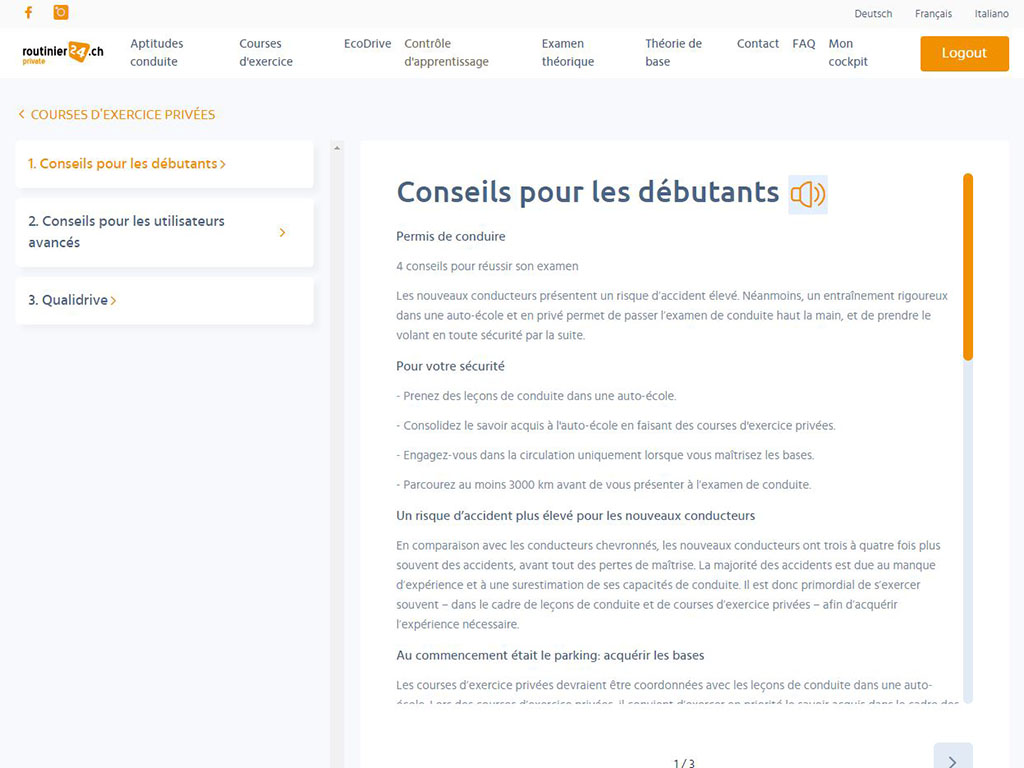Play the audio speaker icon beside title
Screen dimensions: 1024x768
(x=807, y=194)
